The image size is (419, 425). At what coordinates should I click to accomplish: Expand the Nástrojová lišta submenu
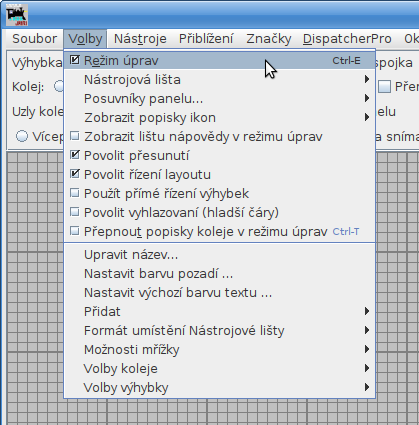tap(219, 80)
